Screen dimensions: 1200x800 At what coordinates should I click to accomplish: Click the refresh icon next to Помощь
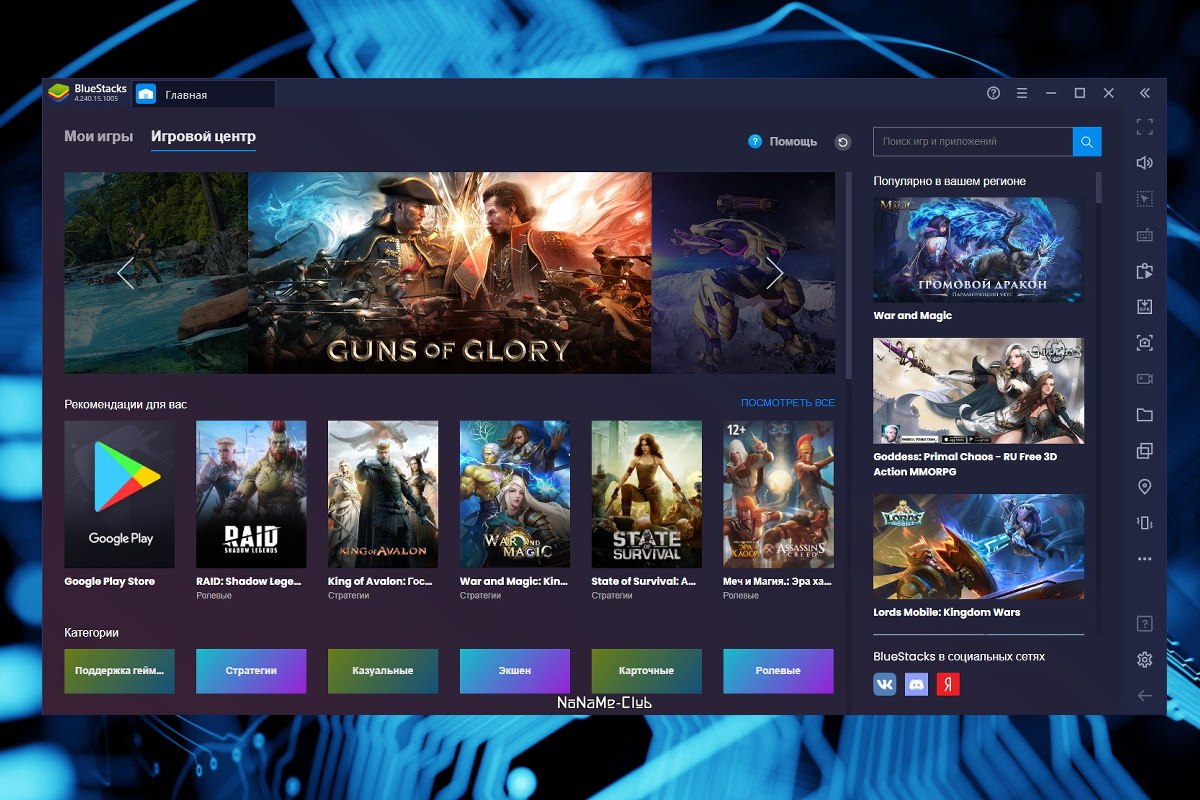coord(843,142)
